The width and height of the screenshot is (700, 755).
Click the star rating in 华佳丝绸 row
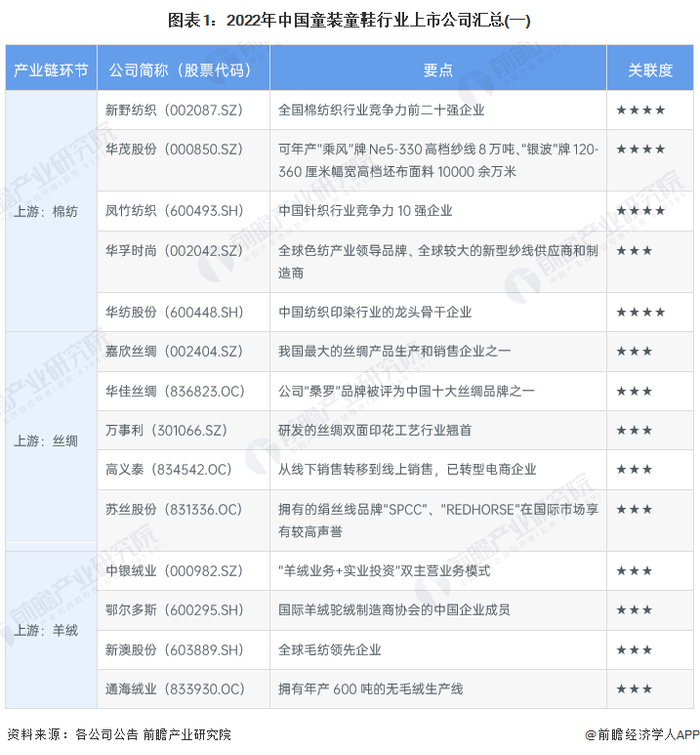point(635,391)
